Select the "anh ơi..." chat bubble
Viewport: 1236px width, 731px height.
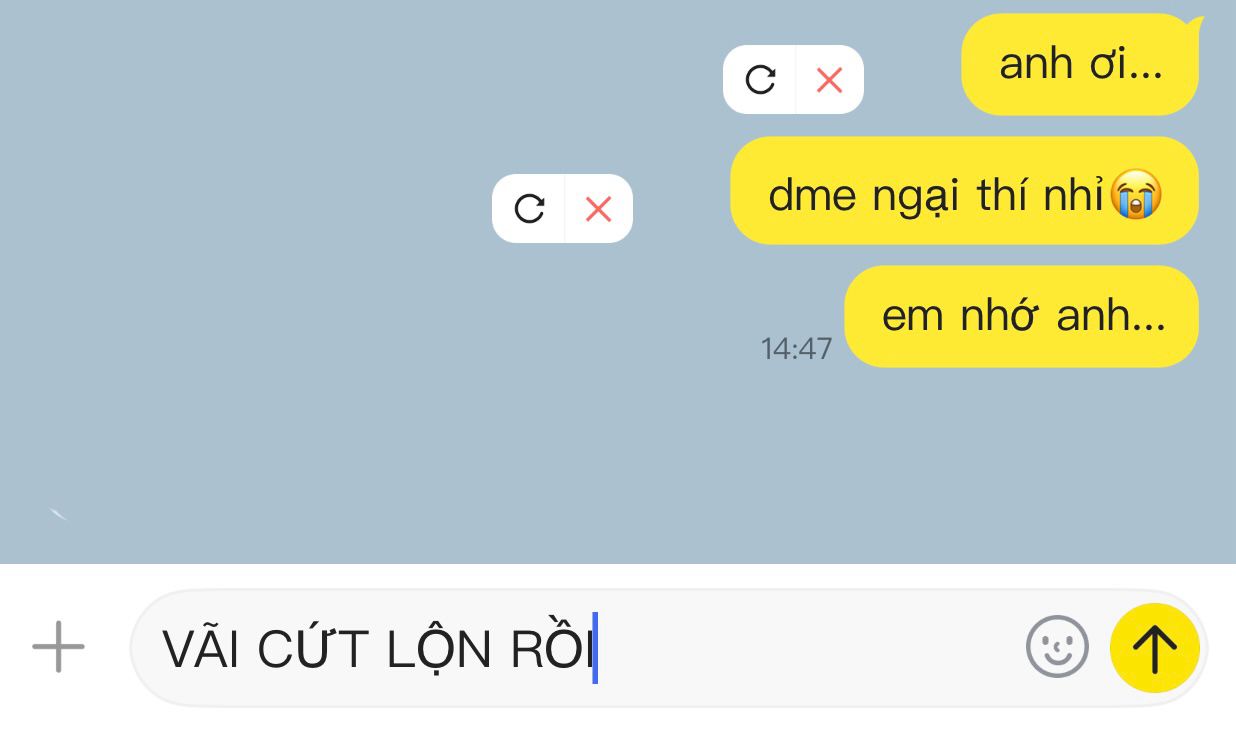tap(1080, 64)
